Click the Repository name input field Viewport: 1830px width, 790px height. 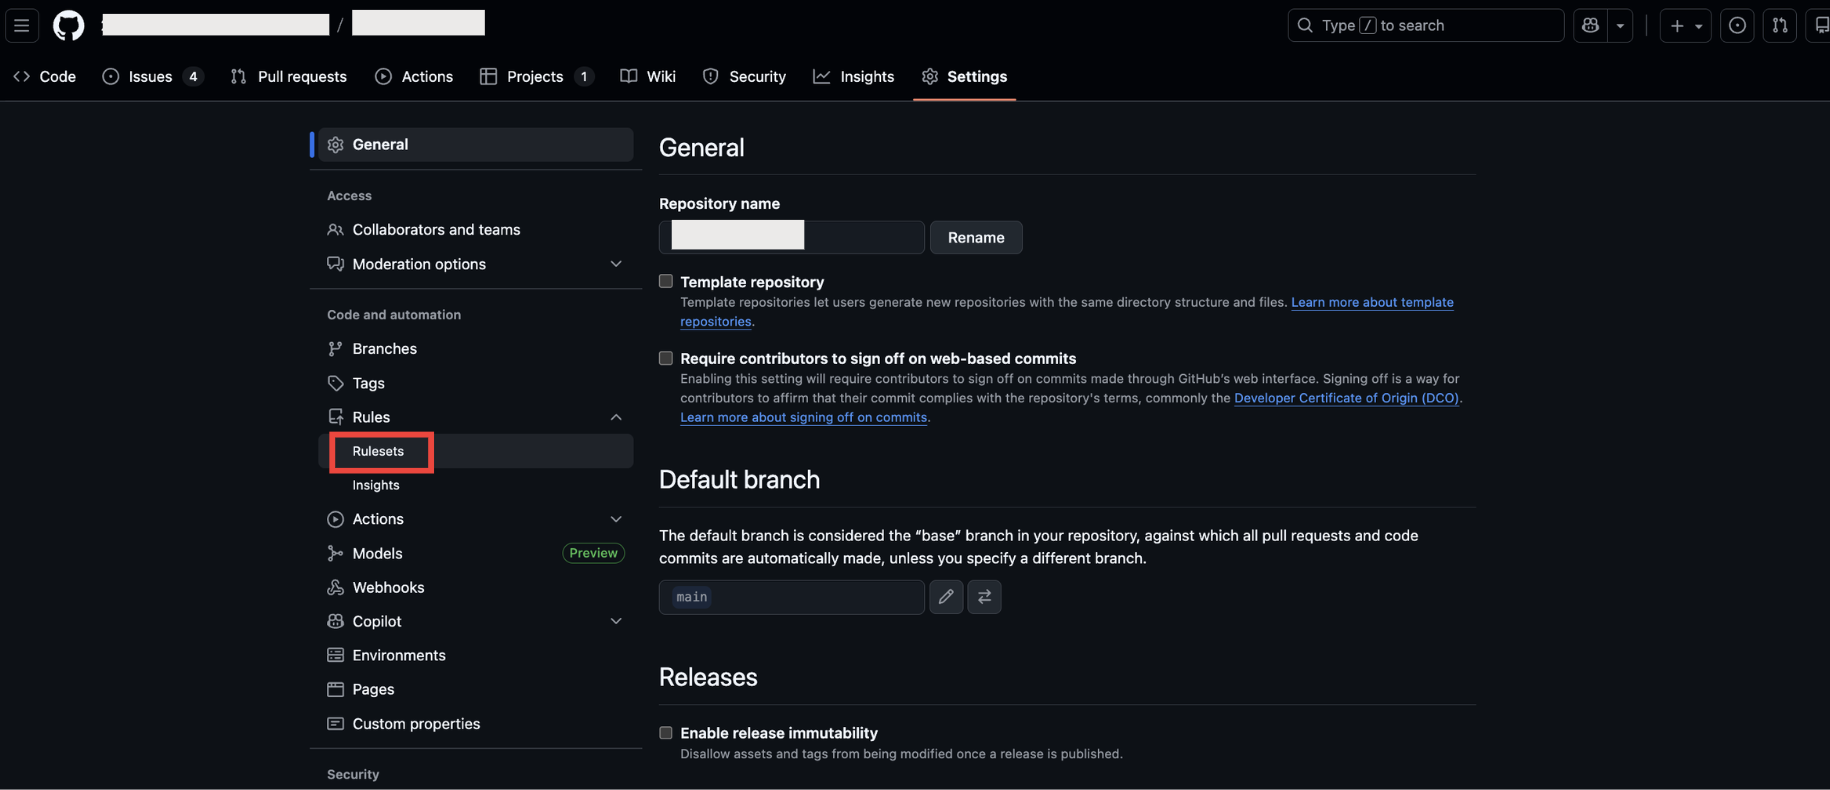(791, 237)
